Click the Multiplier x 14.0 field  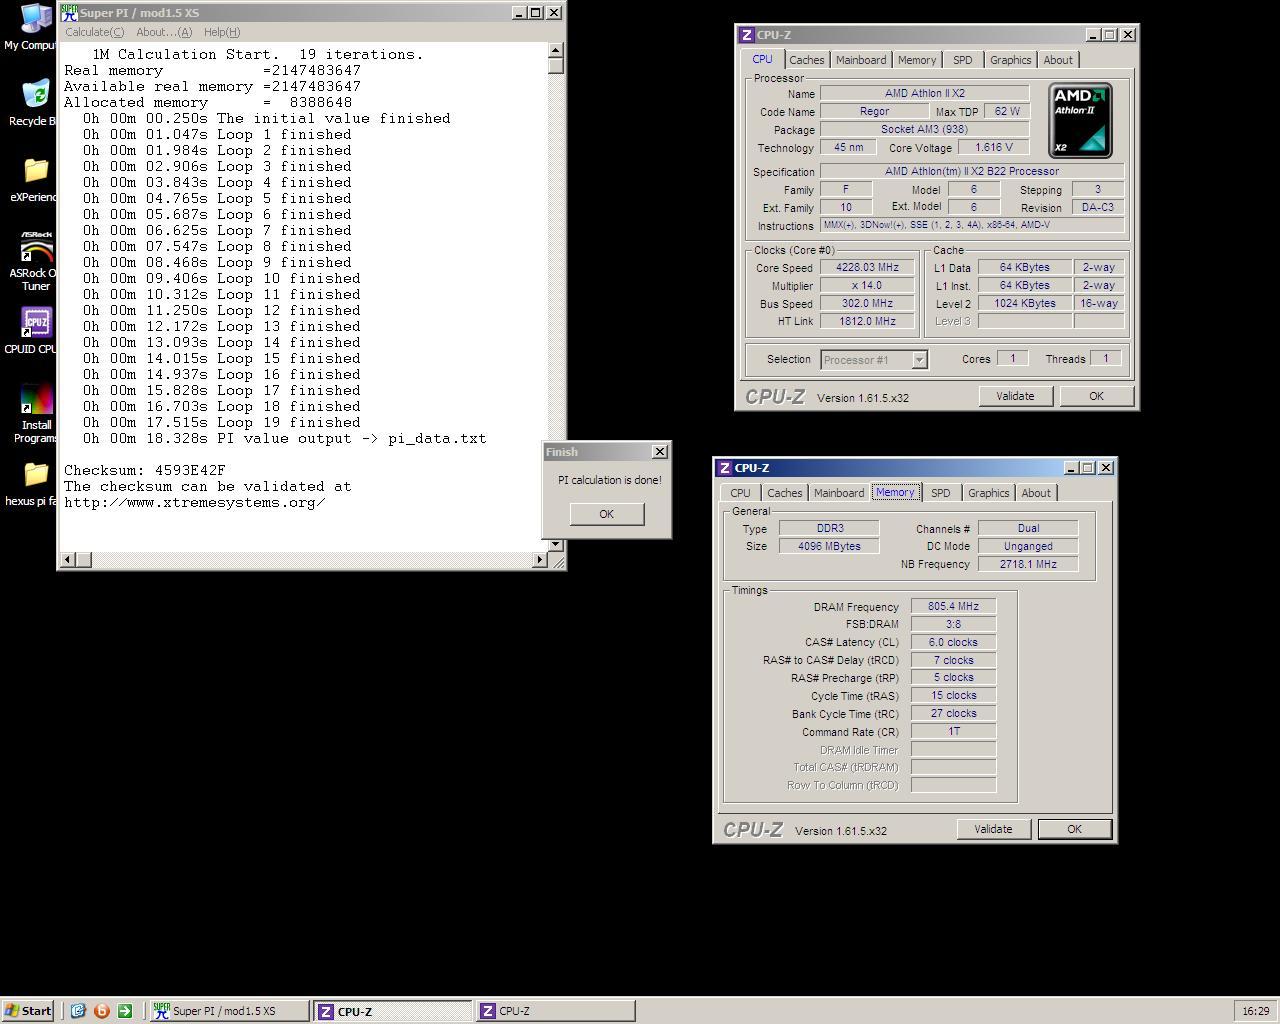coord(867,286)
